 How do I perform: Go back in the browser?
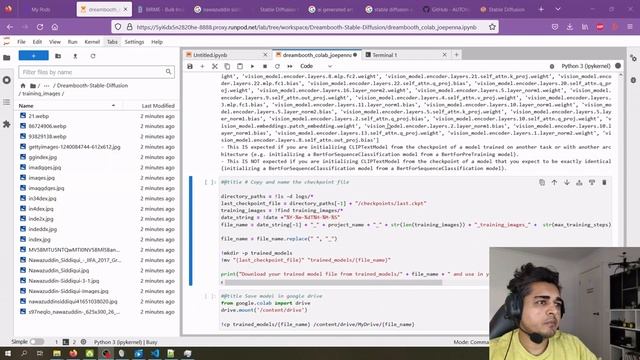coord(10,27)
